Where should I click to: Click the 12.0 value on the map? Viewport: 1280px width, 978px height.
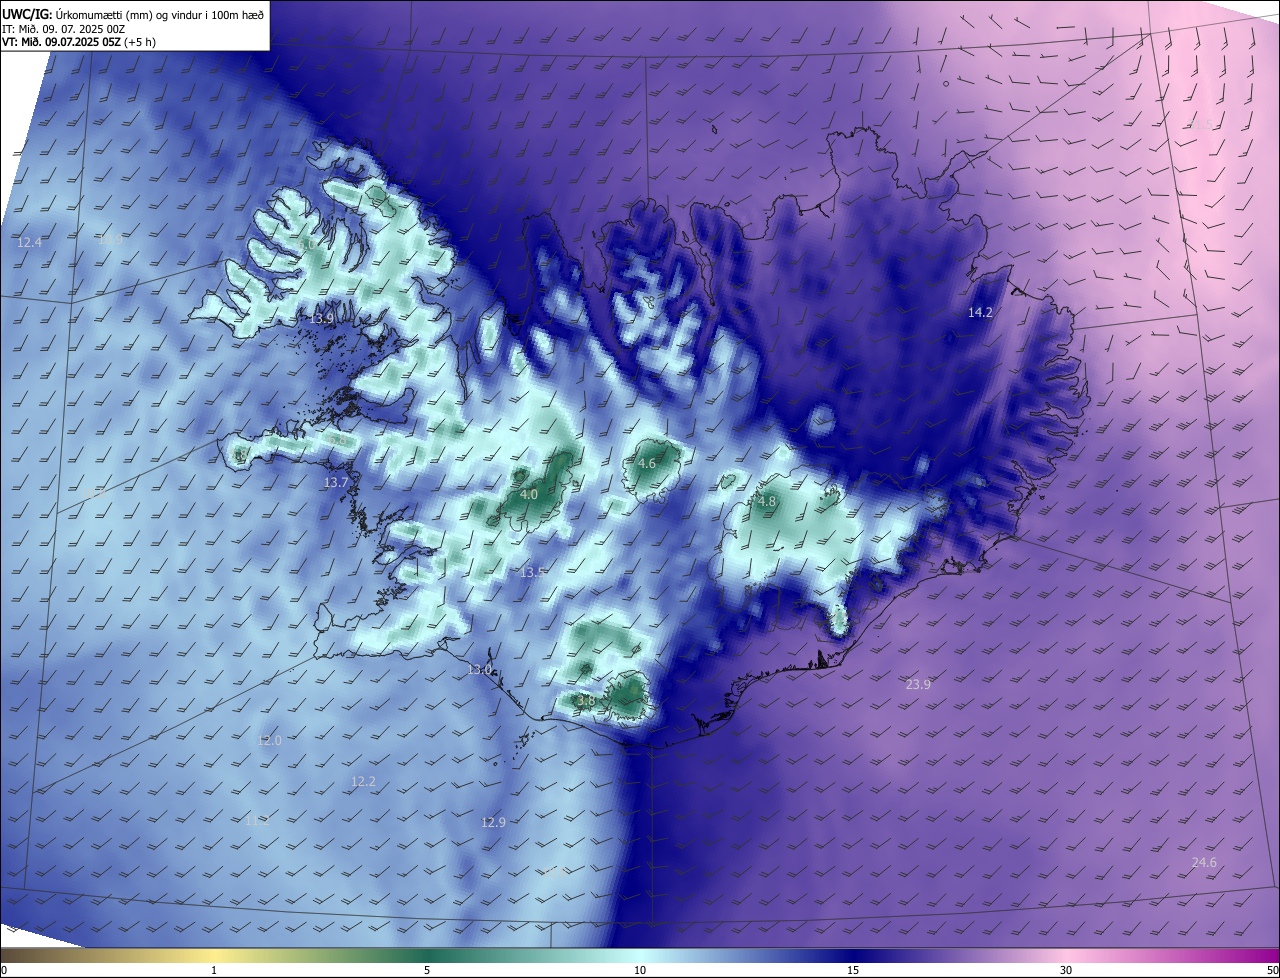(270, 741)
